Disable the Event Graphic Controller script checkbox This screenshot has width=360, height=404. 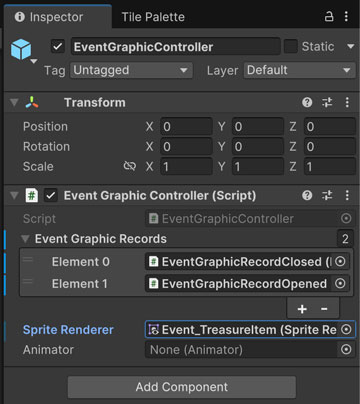(51, 195)
